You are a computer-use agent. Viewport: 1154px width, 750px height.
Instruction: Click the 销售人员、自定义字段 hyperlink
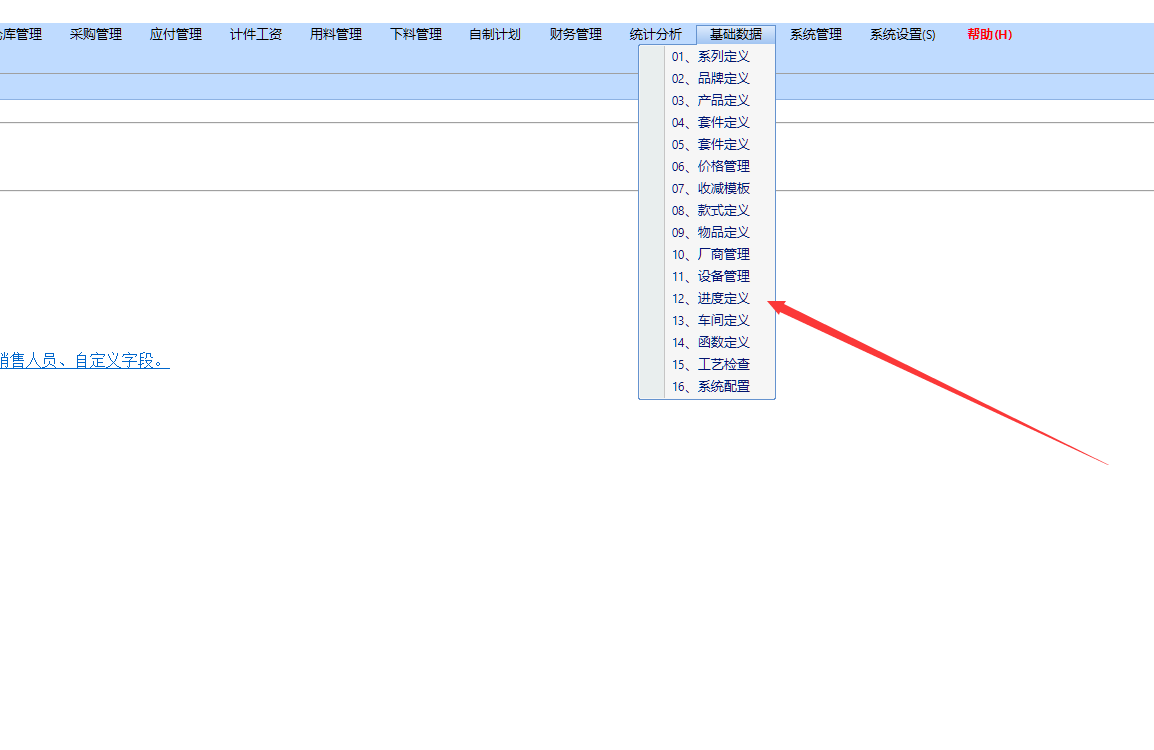tap(84, 361)
